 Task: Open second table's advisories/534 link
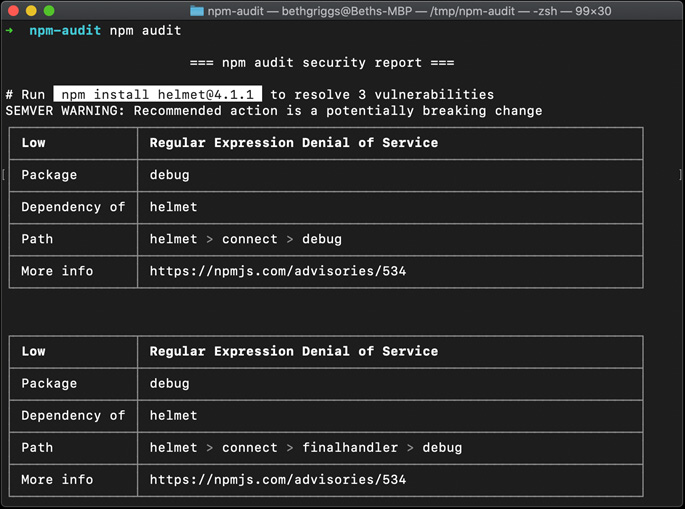tap(278, 480)
